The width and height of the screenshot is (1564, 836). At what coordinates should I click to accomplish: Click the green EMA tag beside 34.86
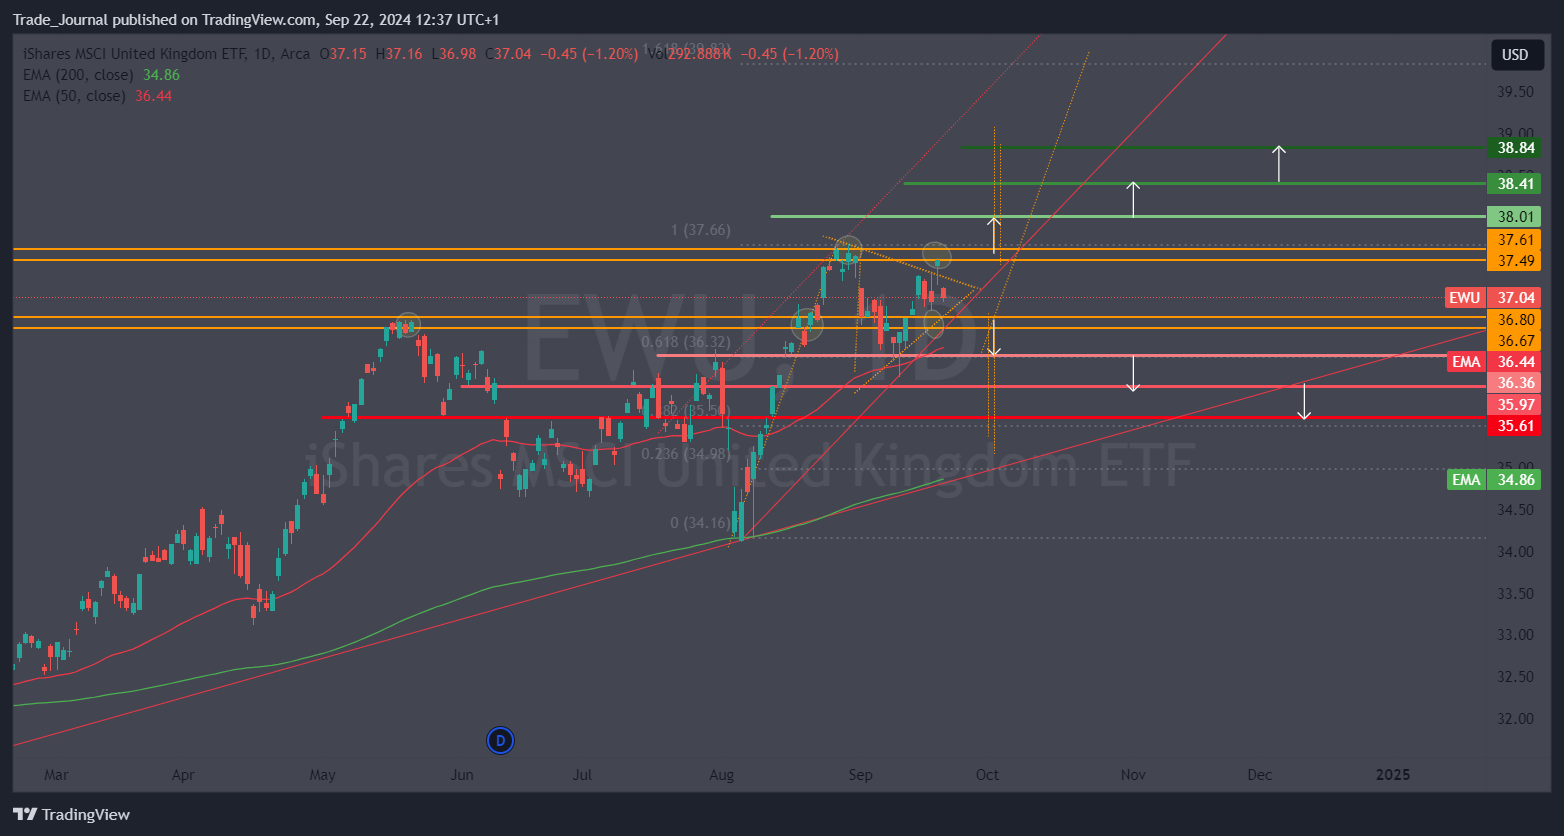[1466, 480]
